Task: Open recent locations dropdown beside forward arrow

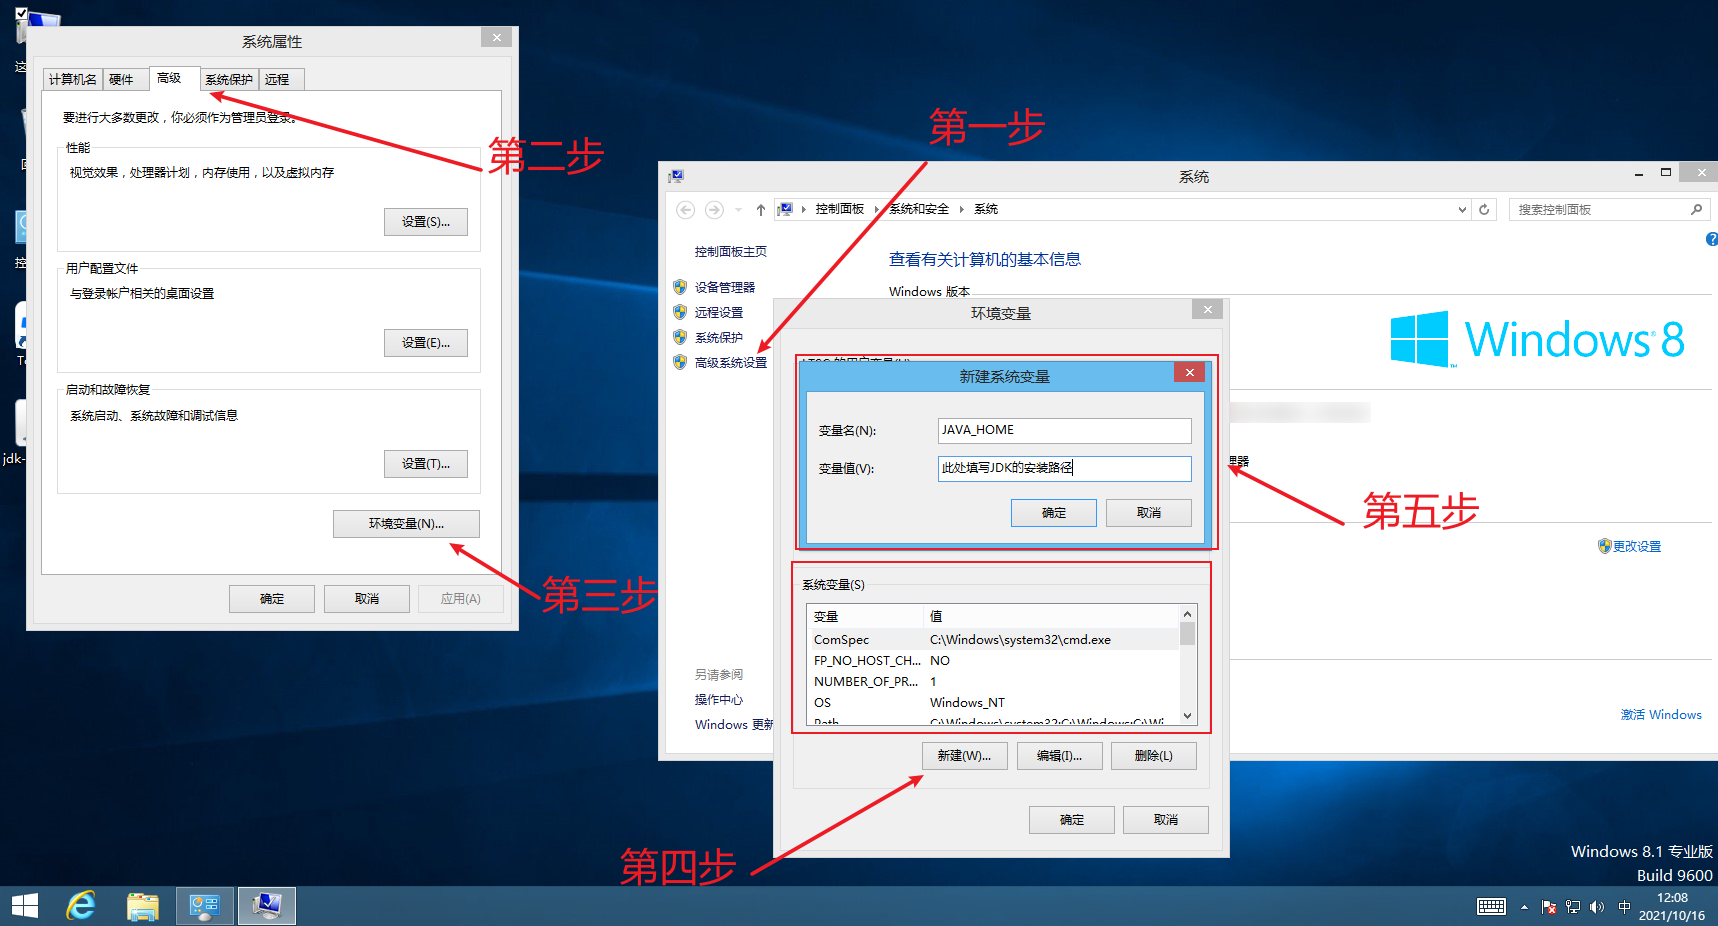Action: click(738, 210)
